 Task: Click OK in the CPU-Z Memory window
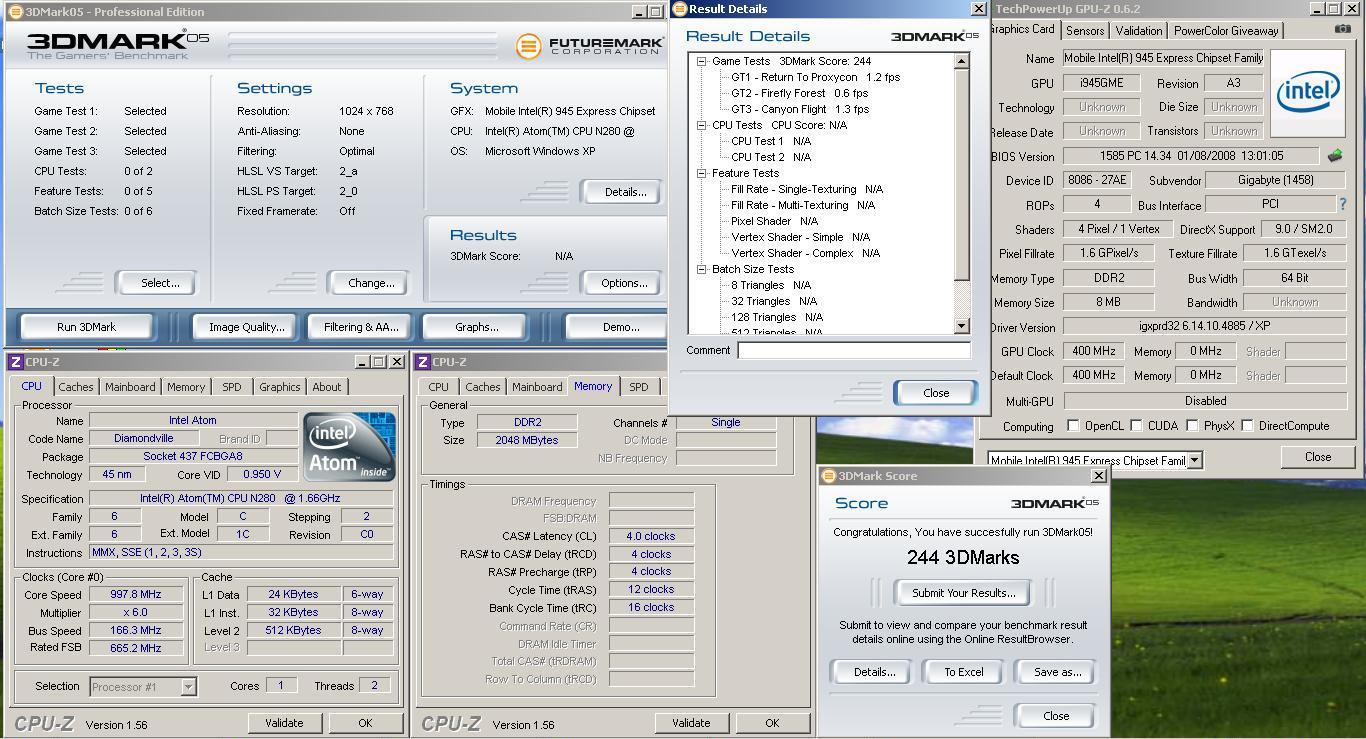[x=772, y=723]
